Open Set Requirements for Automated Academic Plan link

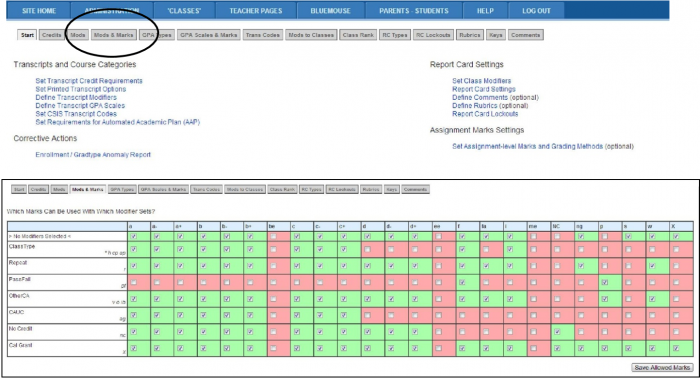click(118, 122)
